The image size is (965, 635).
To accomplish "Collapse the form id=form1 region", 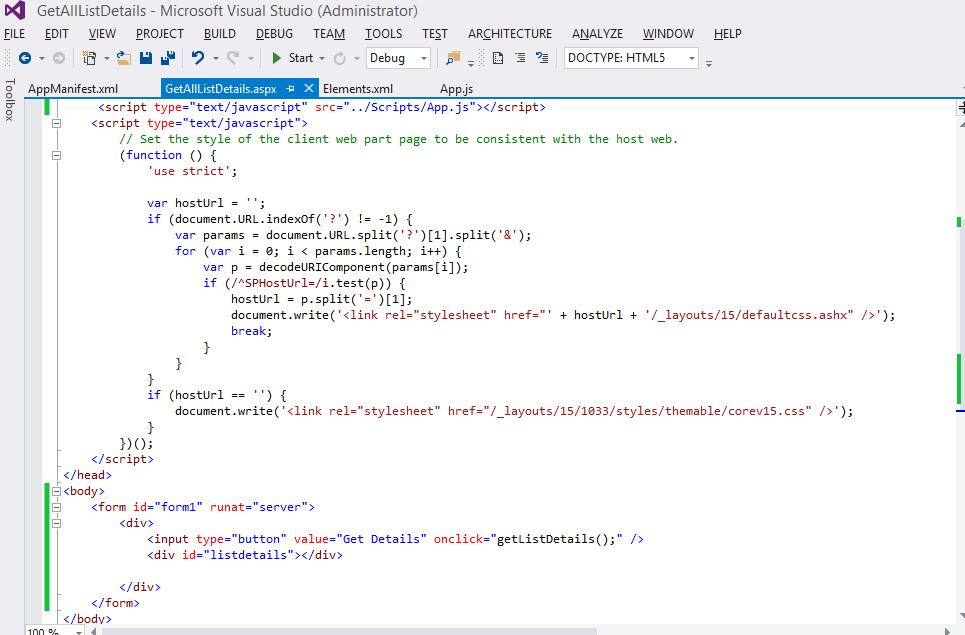I will click(57, 507).
